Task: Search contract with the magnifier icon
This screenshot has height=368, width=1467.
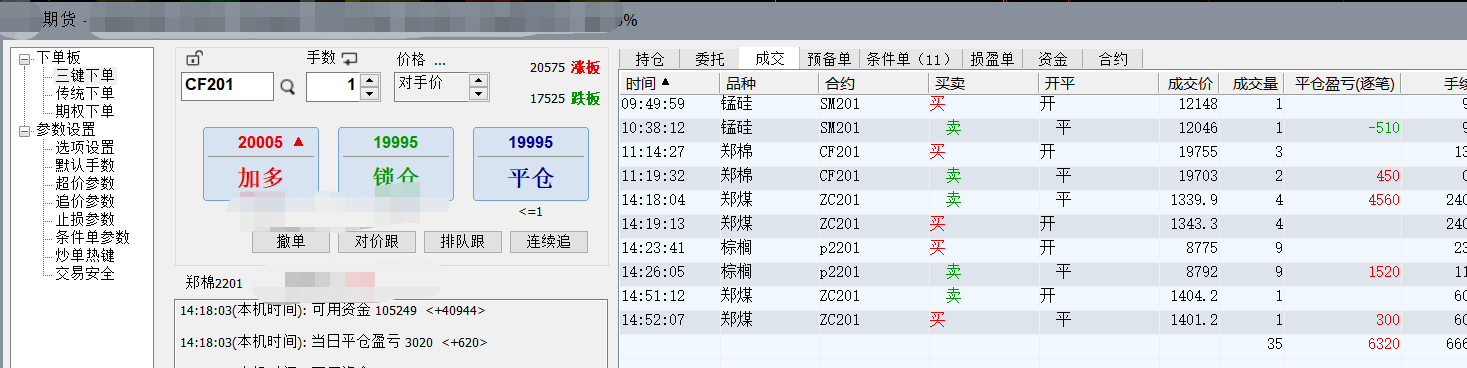Action: (x=288, y=87)
